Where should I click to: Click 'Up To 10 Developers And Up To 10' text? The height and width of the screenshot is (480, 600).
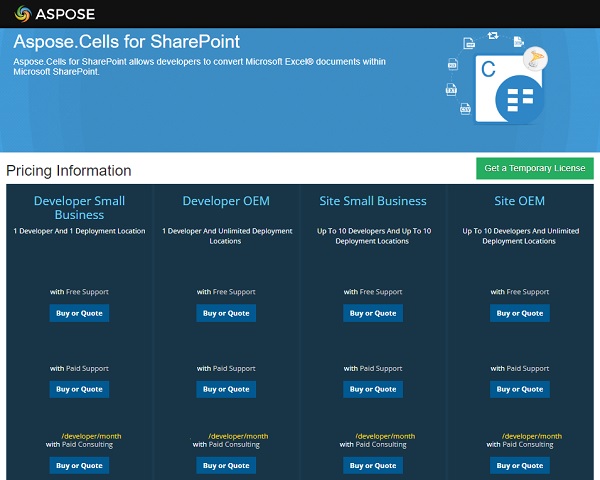[x=374, y=231]
